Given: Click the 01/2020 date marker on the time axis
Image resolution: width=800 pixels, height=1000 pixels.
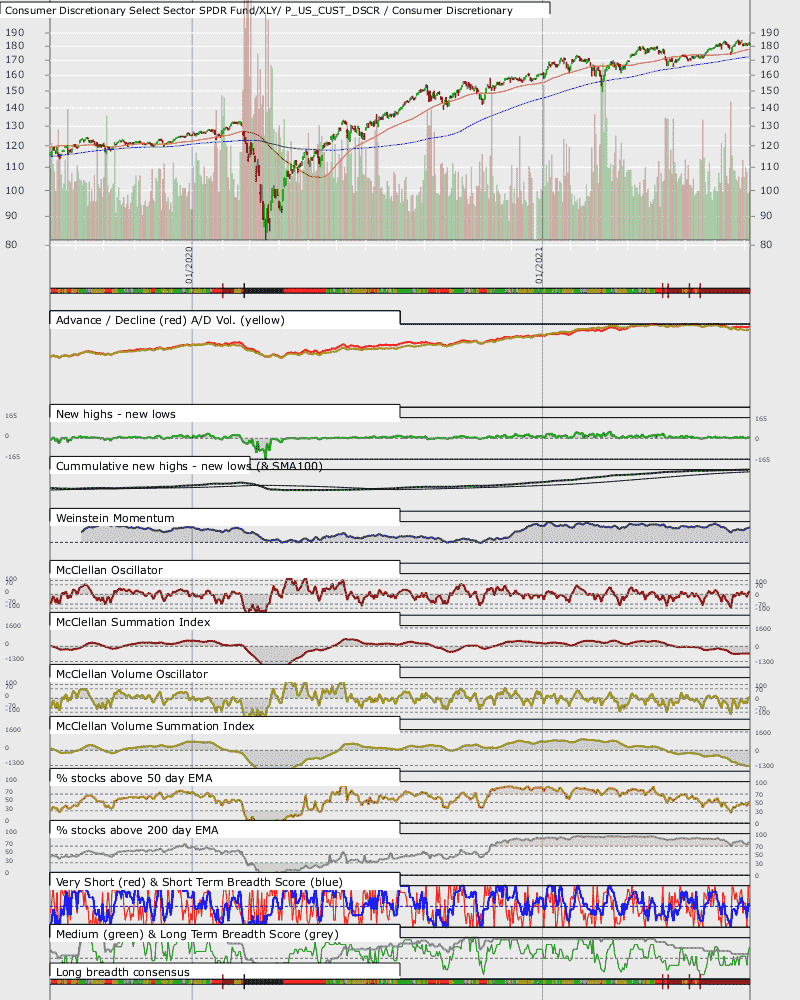Looking at the screenshot, I should (x=189, y=265).
